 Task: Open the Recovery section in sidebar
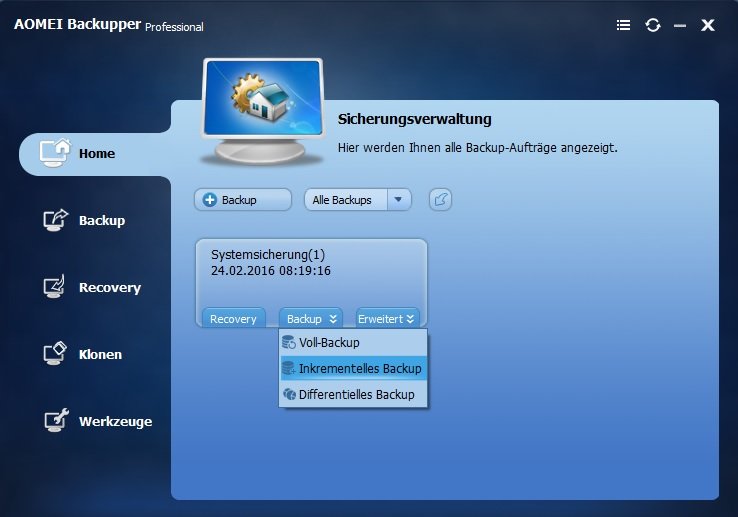pyautogui.click(x=92, y=287)
